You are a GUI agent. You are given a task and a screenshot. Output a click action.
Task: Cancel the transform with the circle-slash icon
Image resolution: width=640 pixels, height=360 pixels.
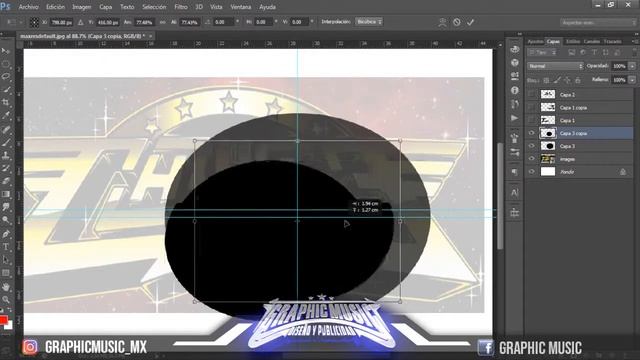pyautogui.click(x=457, y=22)
